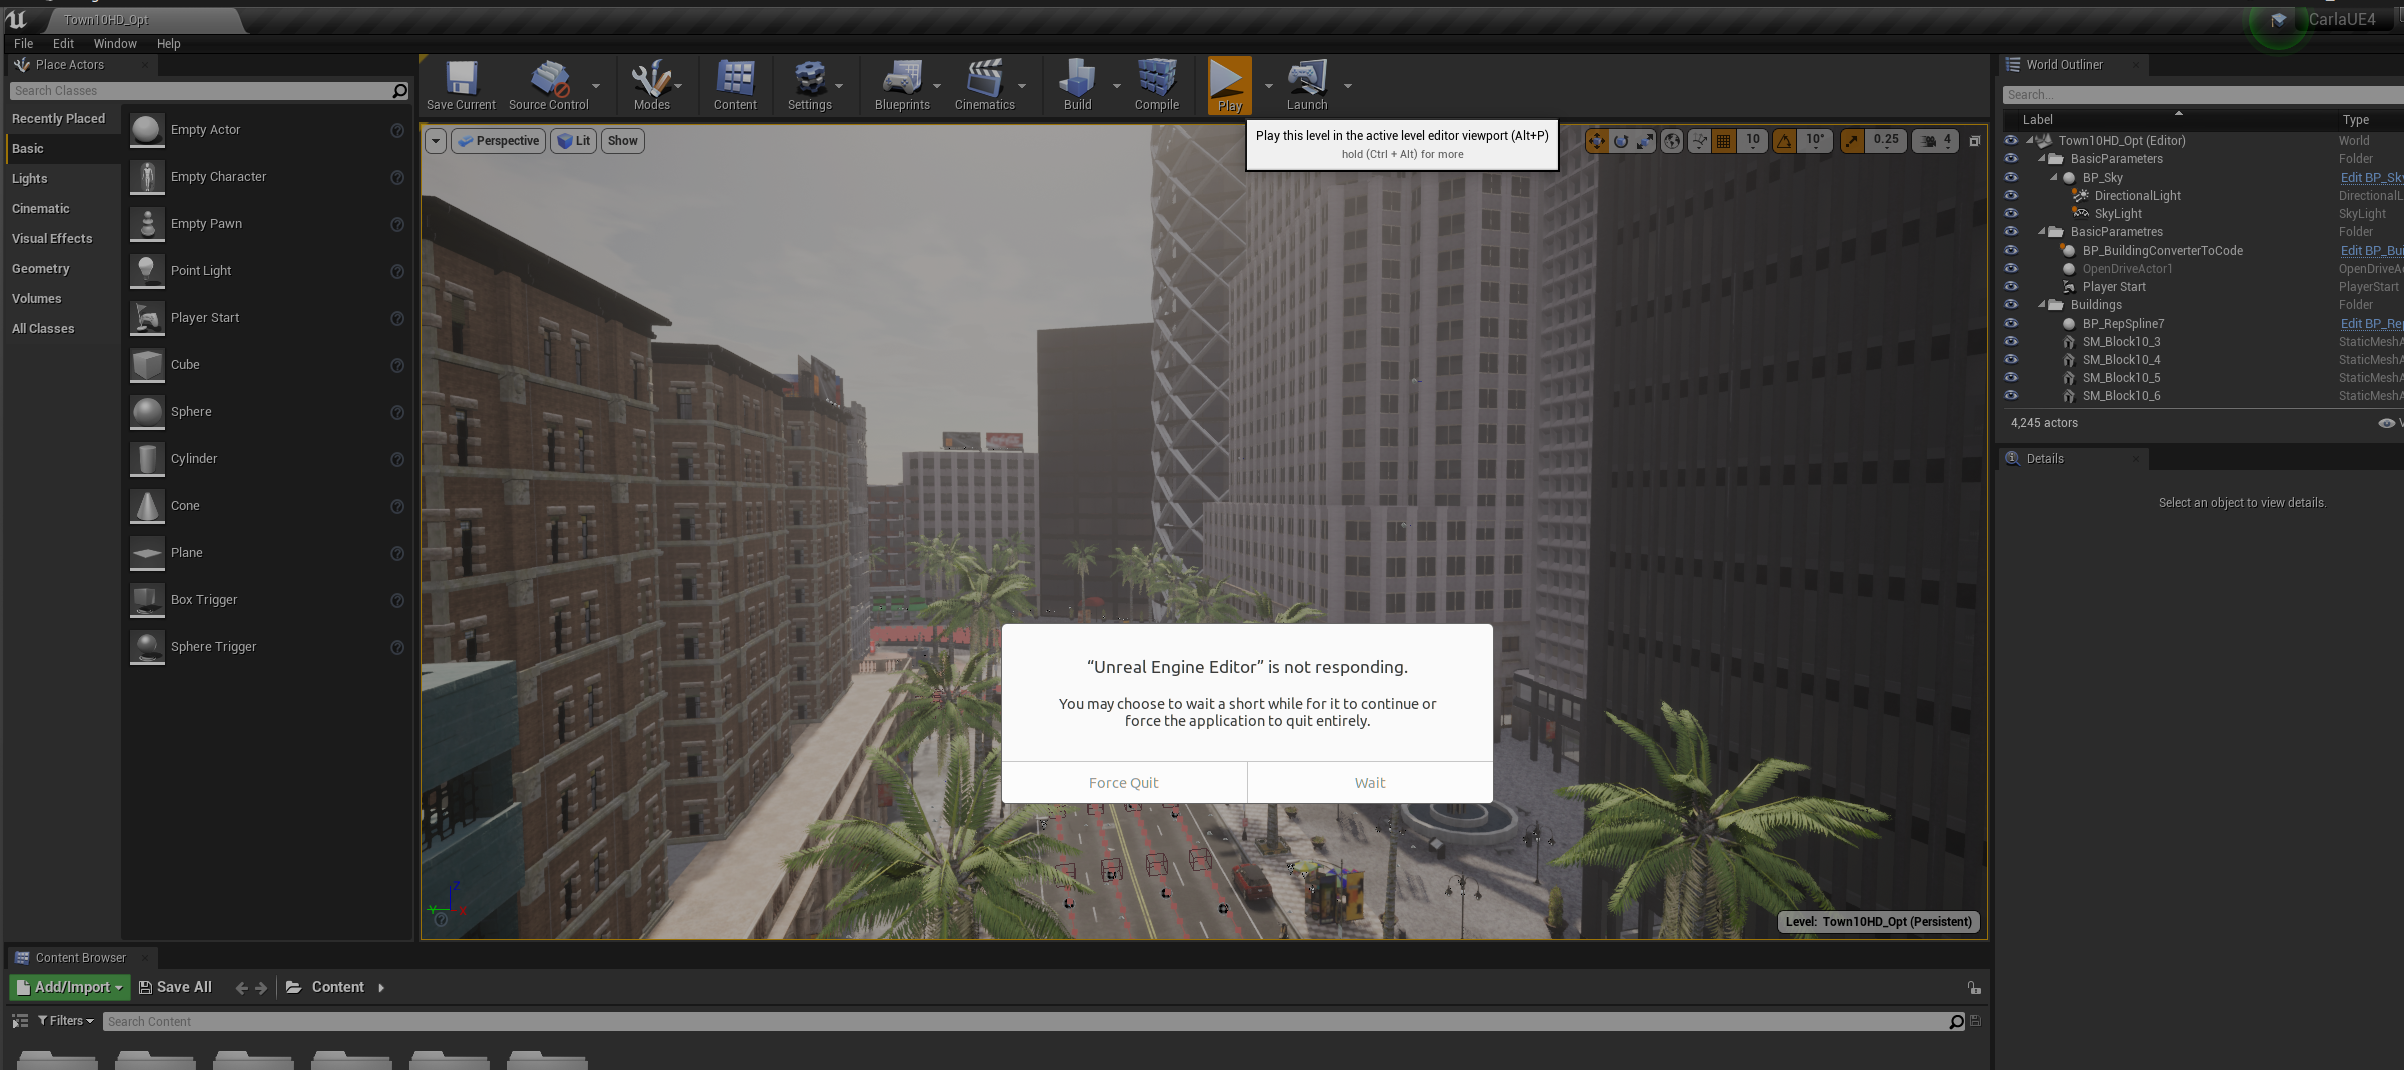Maximize or restore the viewport icon

pos(1975,141)
